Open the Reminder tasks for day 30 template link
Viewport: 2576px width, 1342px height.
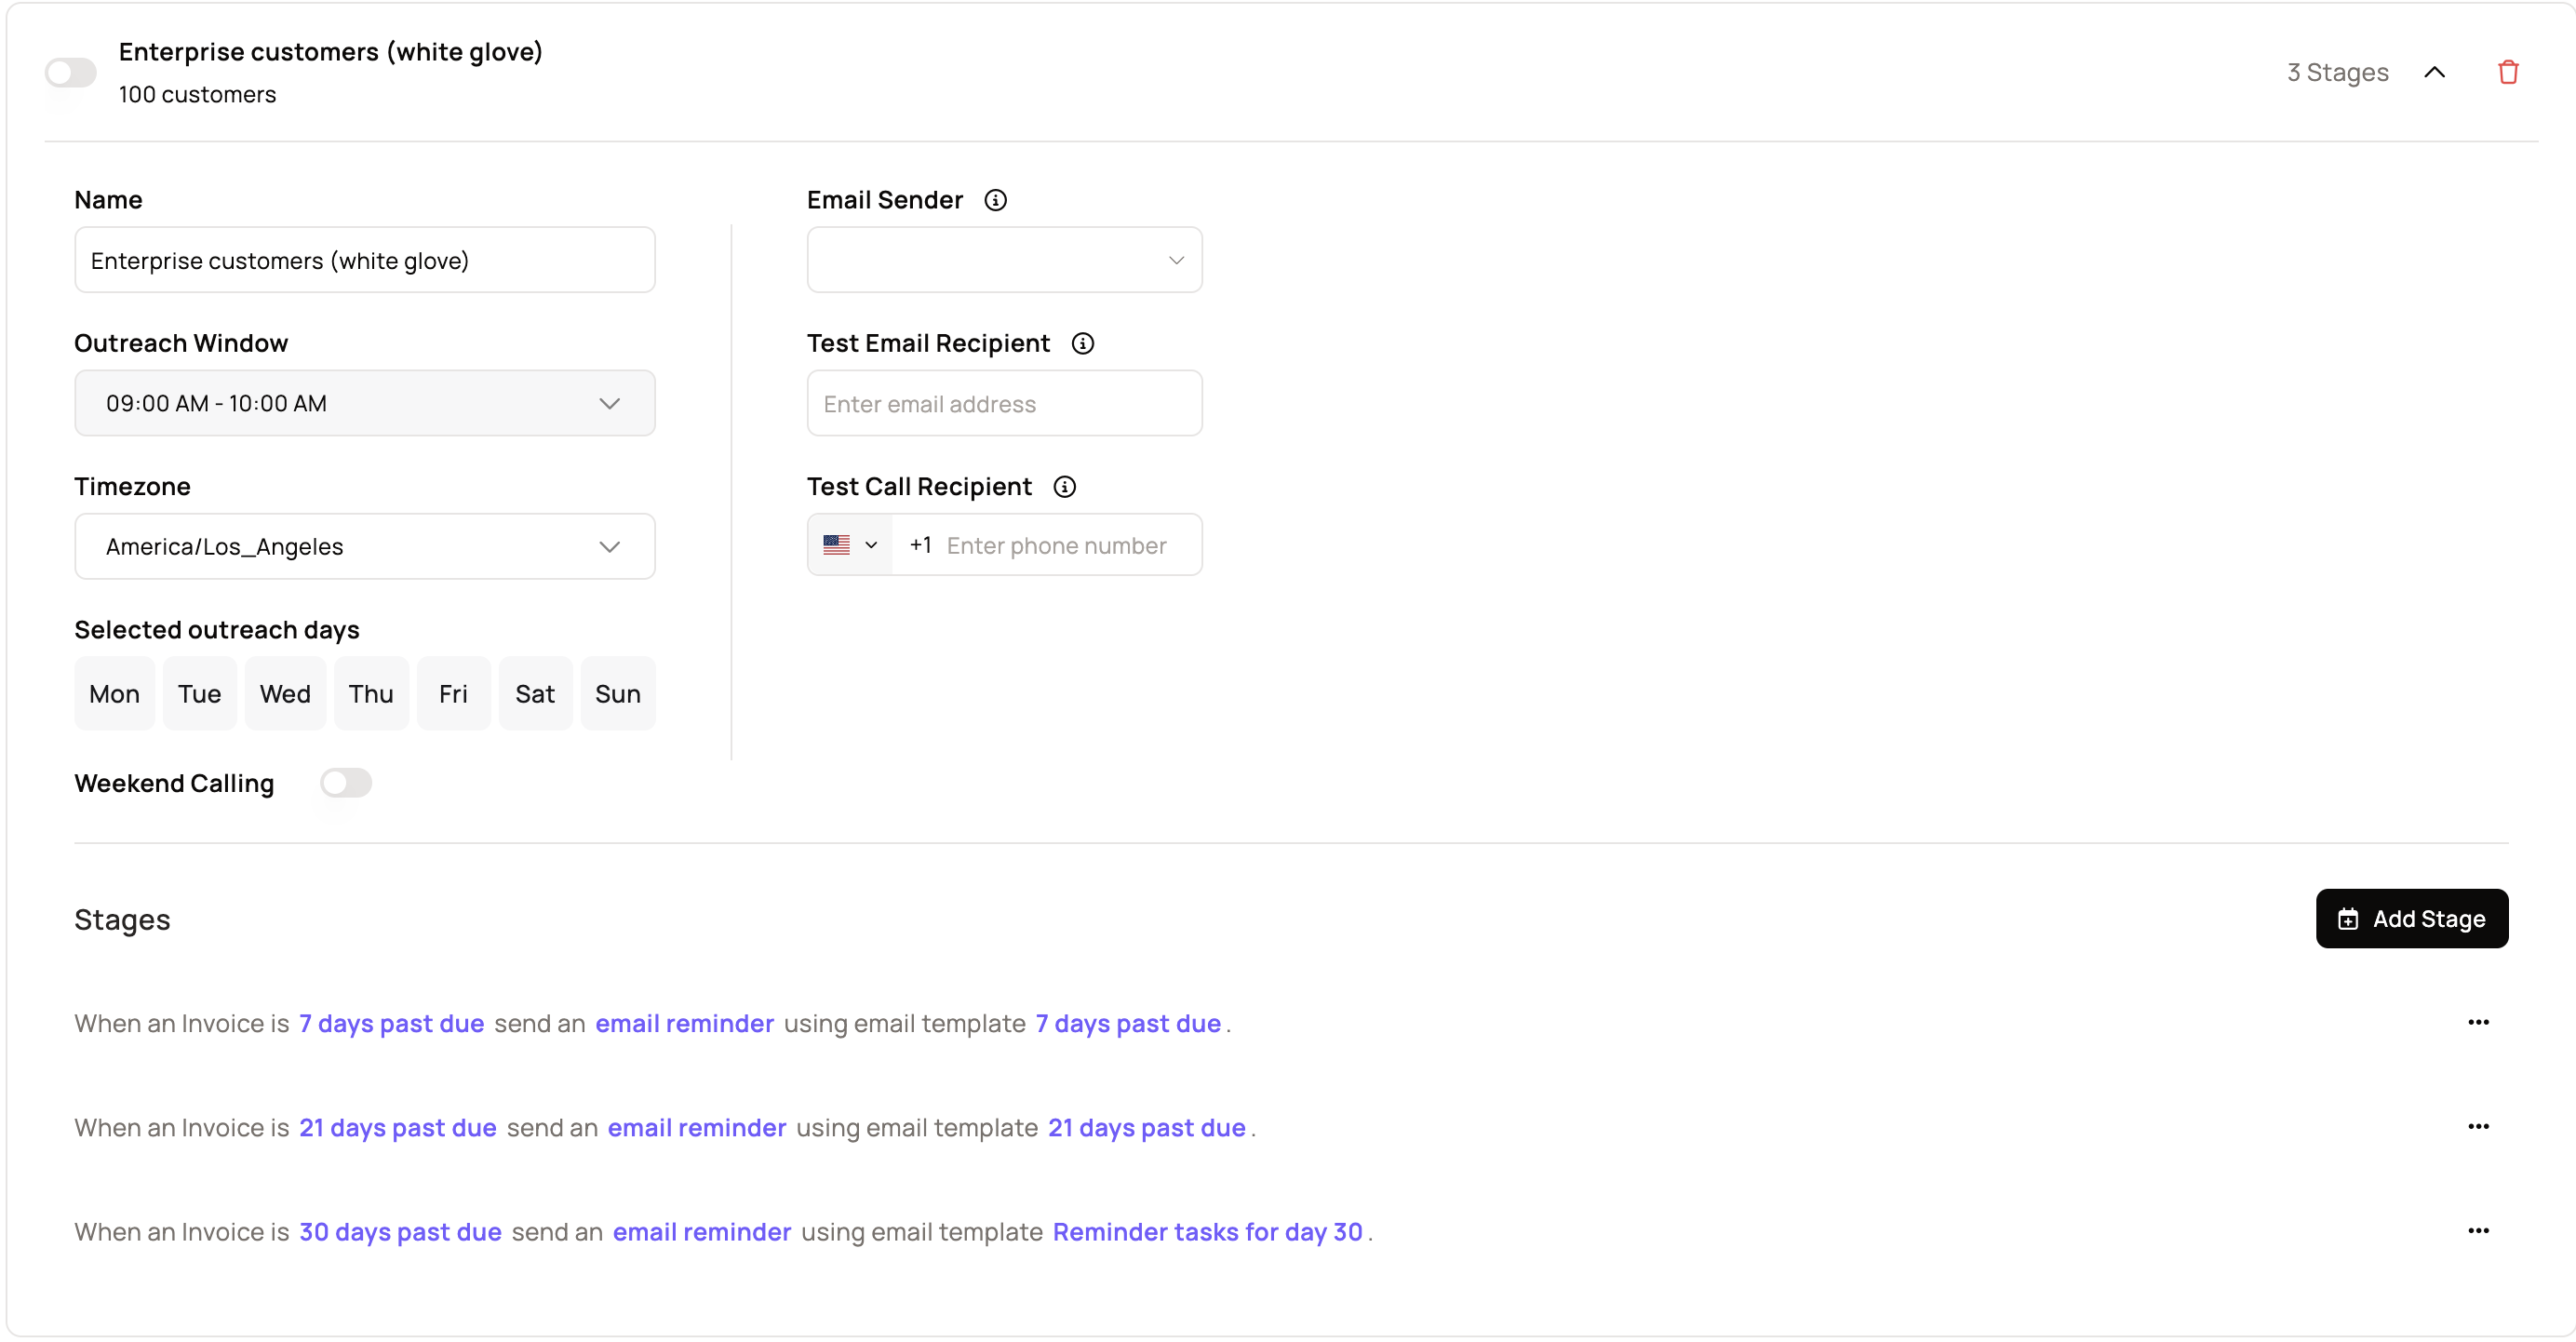tap(1206, 1231)
